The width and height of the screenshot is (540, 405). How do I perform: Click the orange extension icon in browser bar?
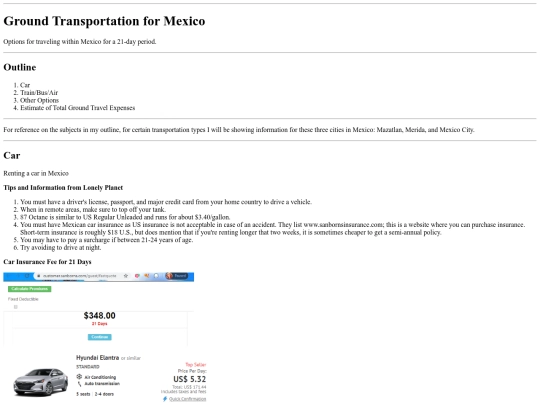click(147, 276)
